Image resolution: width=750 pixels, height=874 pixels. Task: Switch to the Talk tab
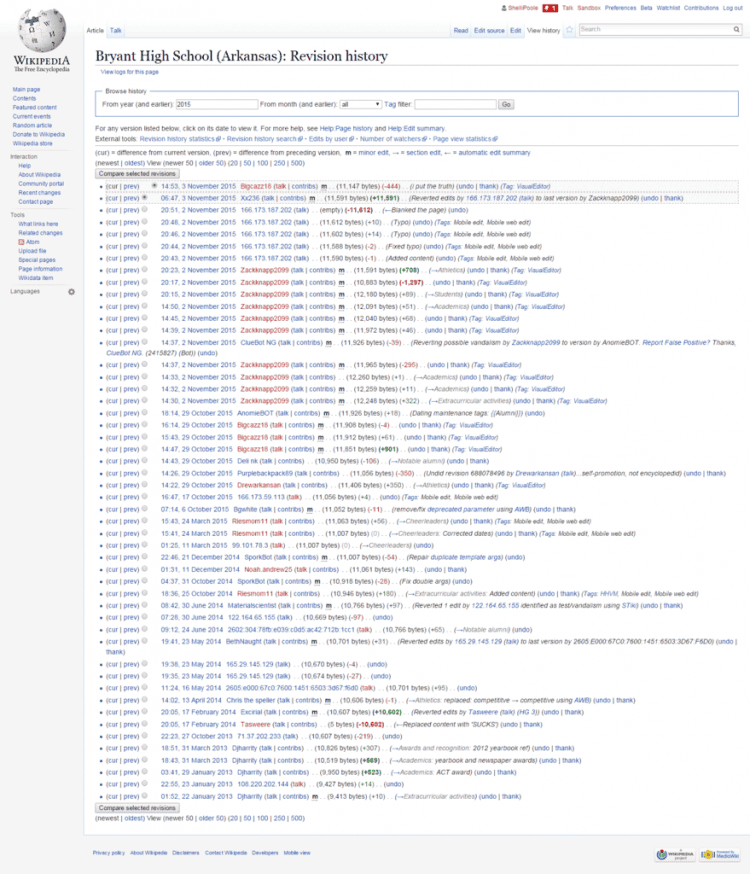(x=116, y=31)
